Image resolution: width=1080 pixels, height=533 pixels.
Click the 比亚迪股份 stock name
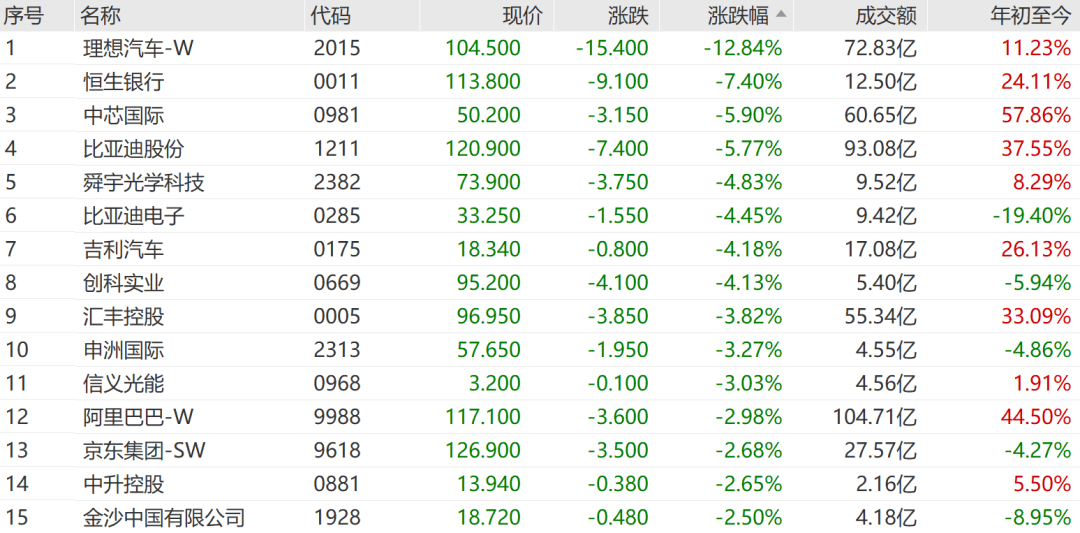134,149
